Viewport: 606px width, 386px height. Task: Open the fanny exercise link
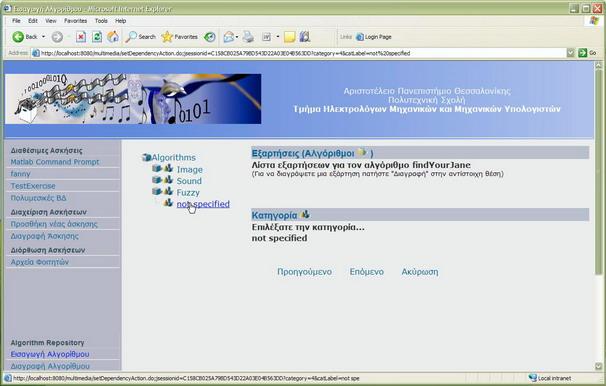[20, 174]
